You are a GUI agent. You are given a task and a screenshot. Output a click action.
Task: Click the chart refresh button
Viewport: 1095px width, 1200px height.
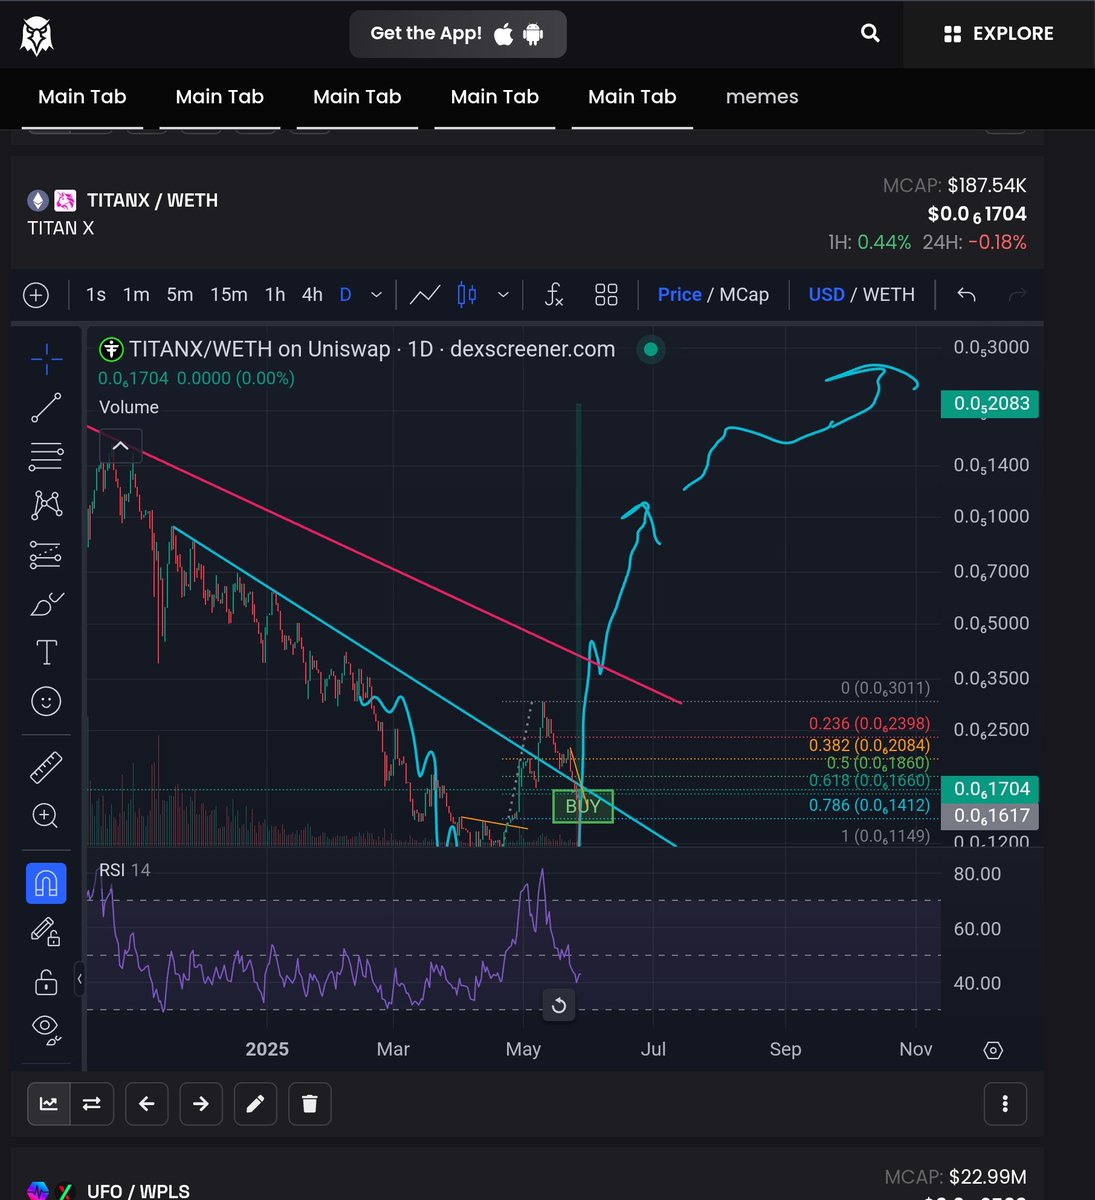coord(559,1005)
